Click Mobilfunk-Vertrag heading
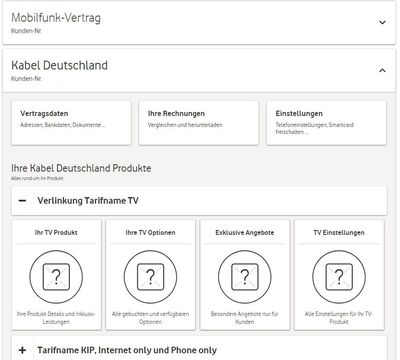The height and width of the screenshot is (360, 400). point(56,18)
